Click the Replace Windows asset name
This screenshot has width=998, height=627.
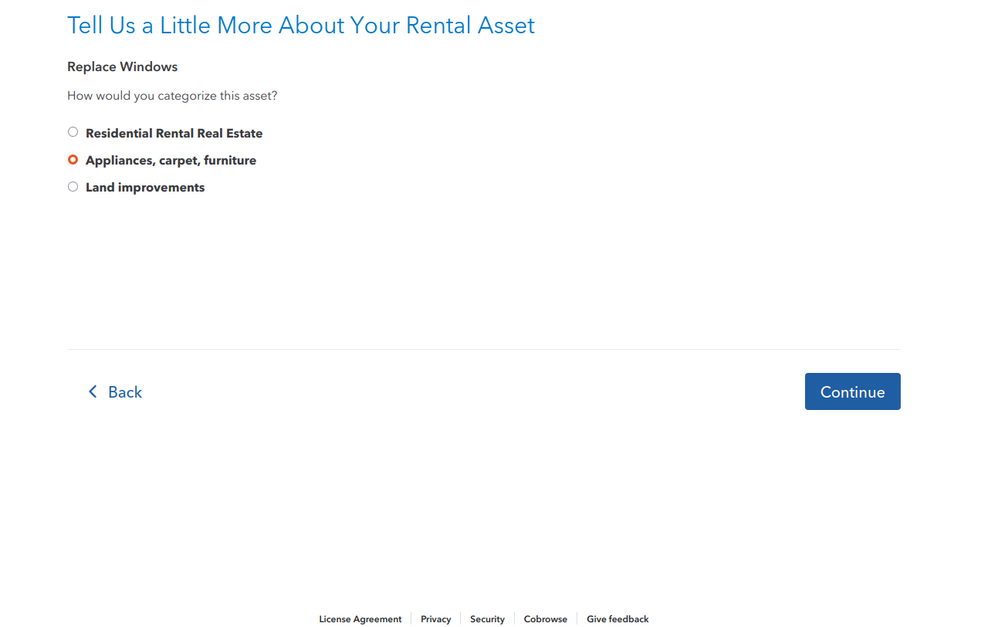coord(122,67)
